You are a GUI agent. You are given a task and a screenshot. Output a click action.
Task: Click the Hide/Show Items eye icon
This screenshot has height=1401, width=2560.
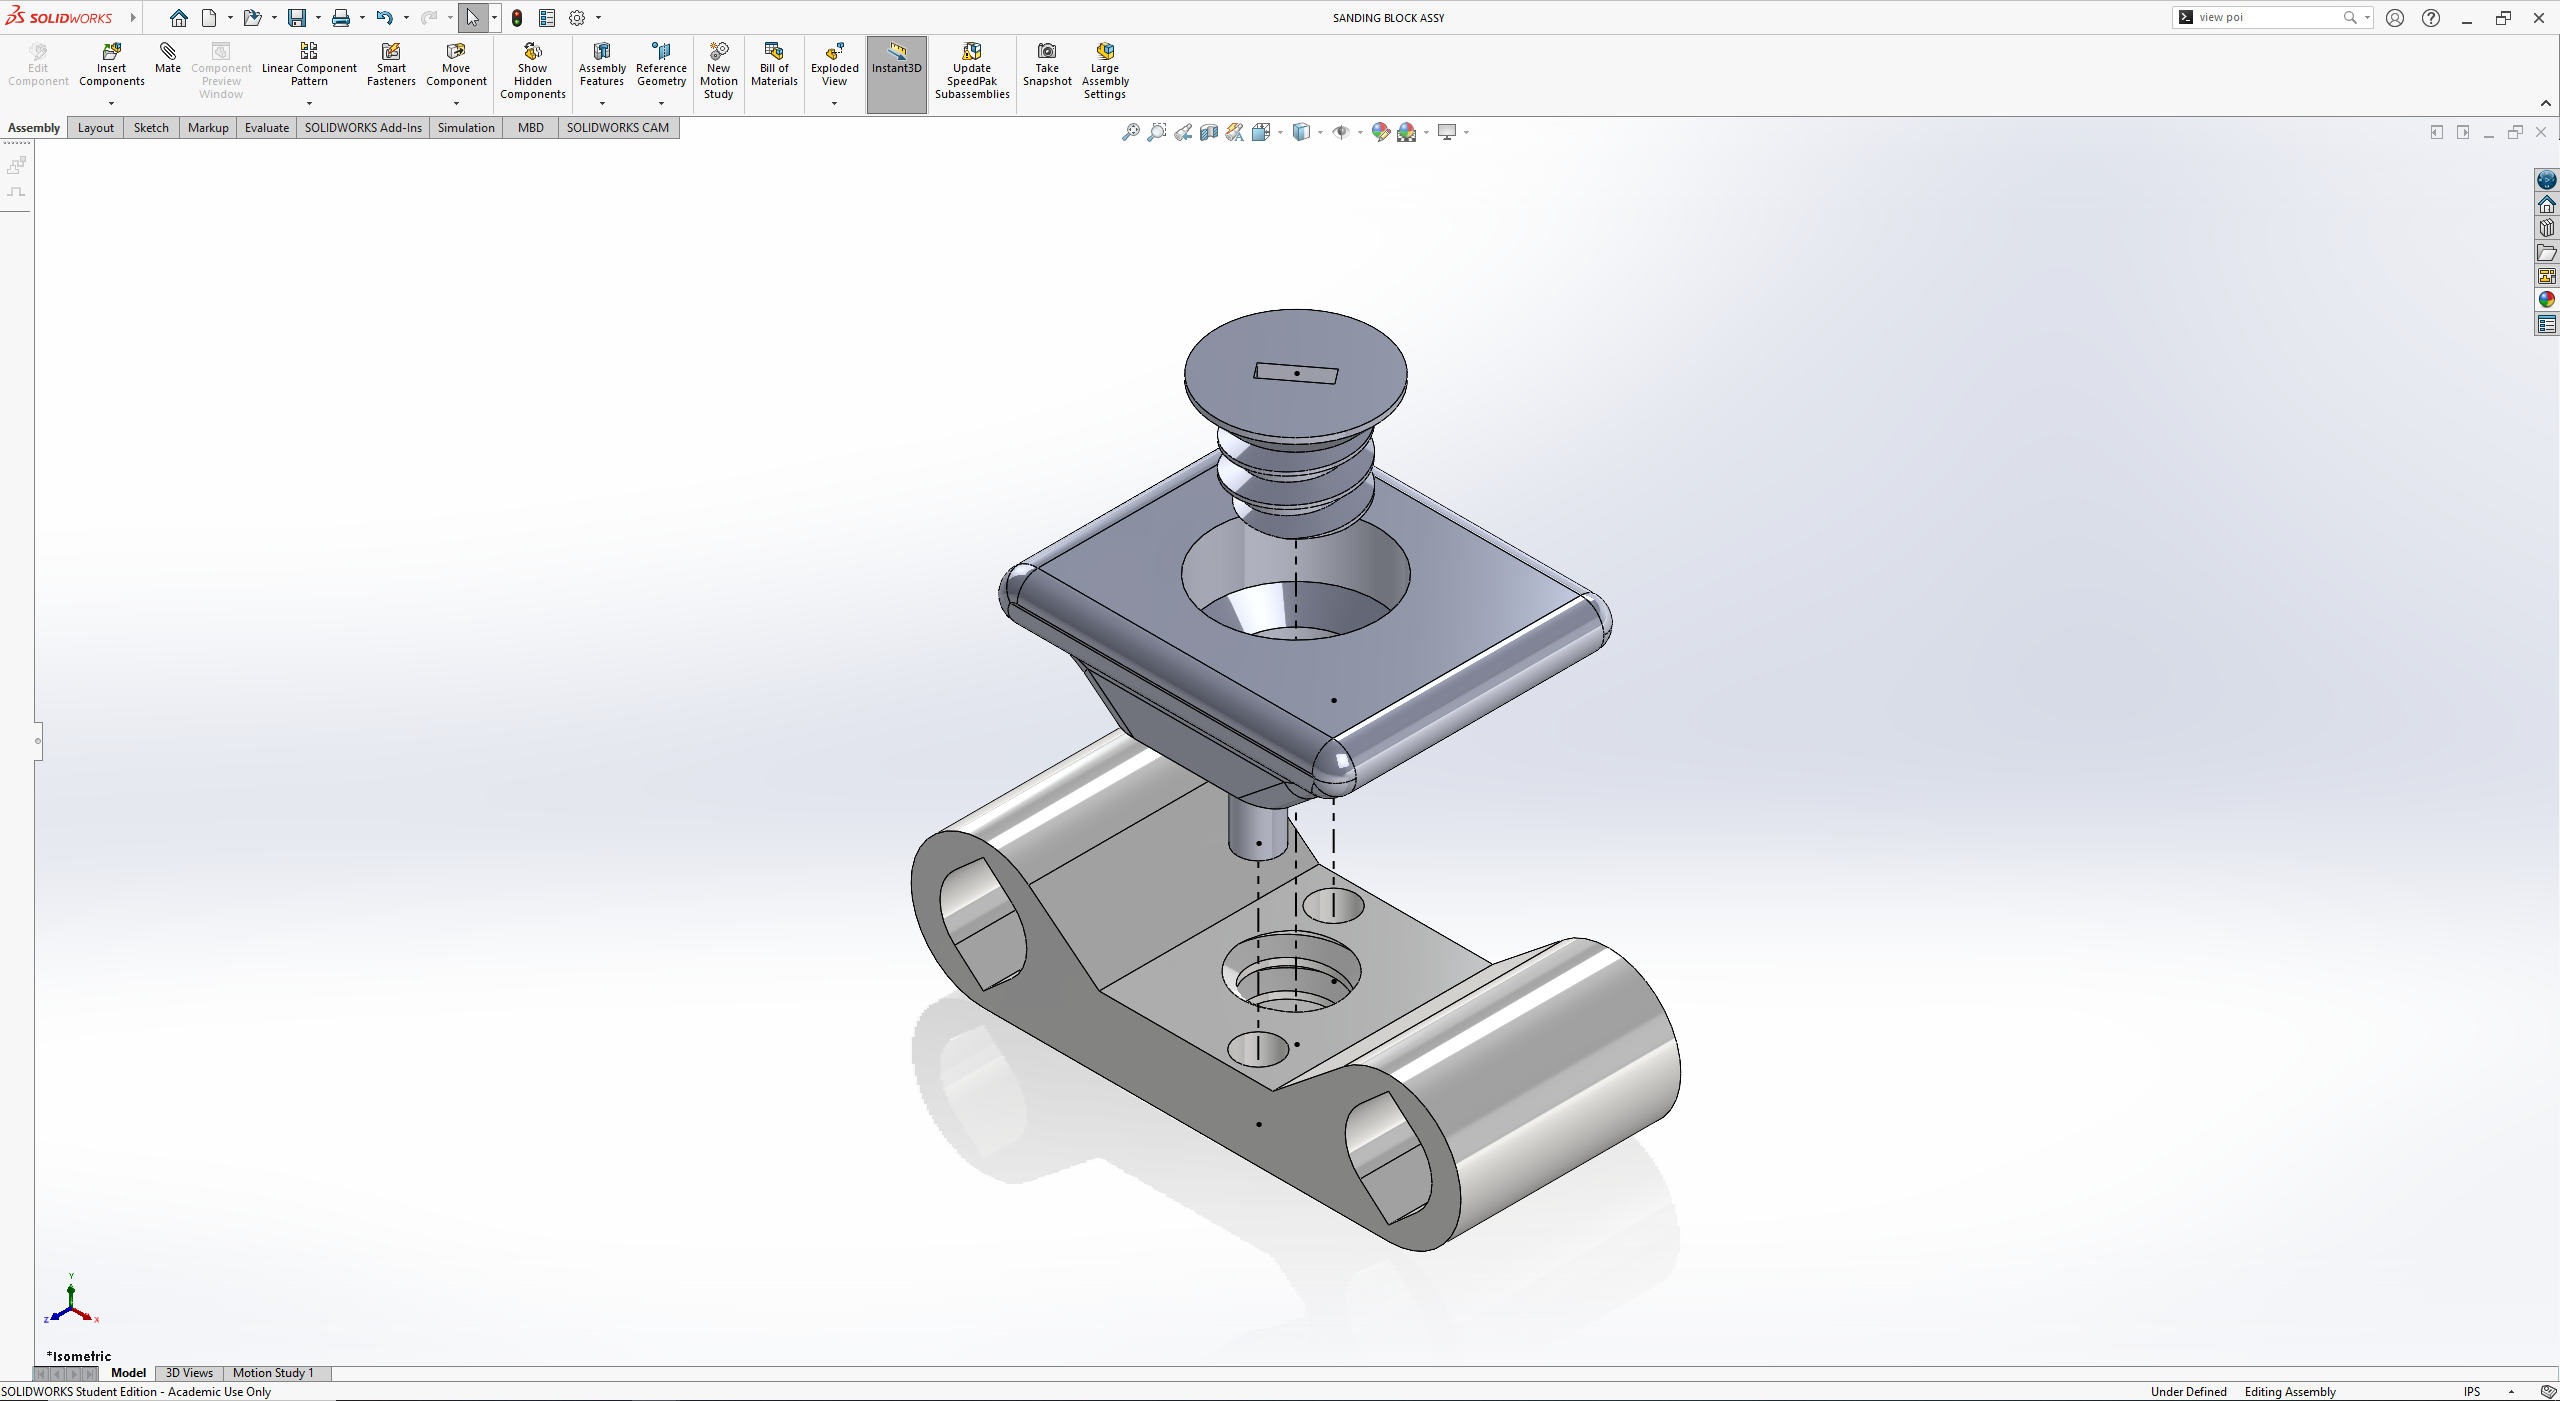1341,132
